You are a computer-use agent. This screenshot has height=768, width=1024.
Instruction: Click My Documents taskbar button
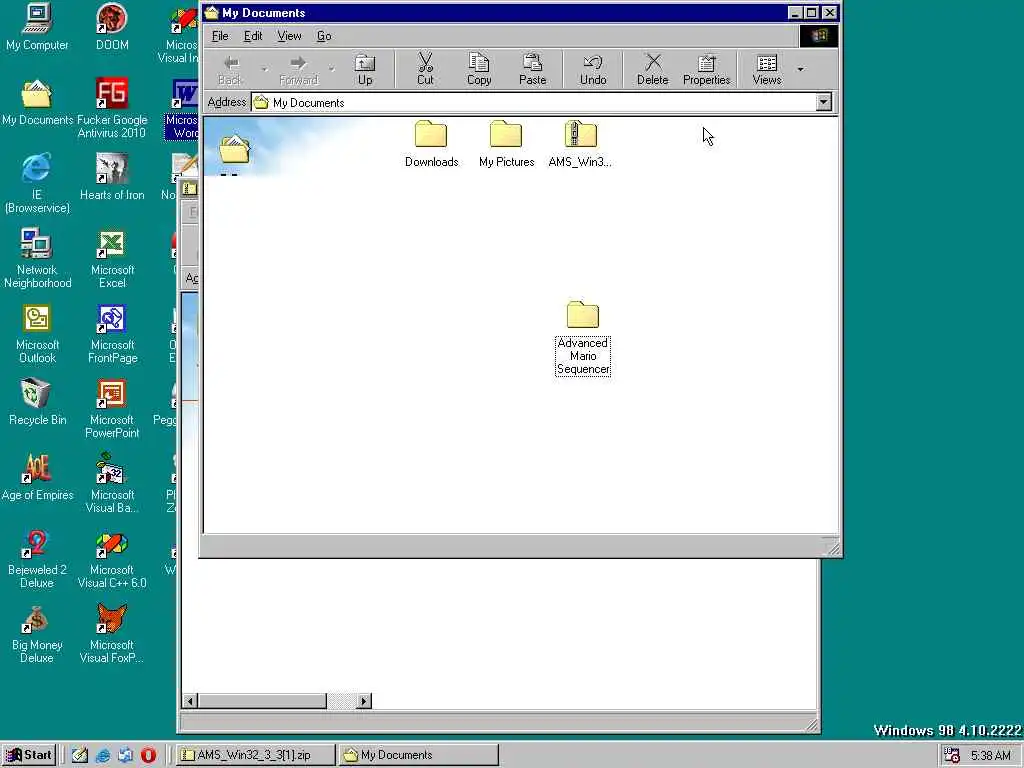pos(419,755)
